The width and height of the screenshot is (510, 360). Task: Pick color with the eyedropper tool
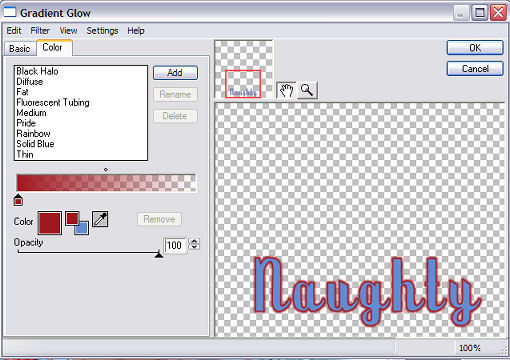pyautogui.click(x=100, y=219)
